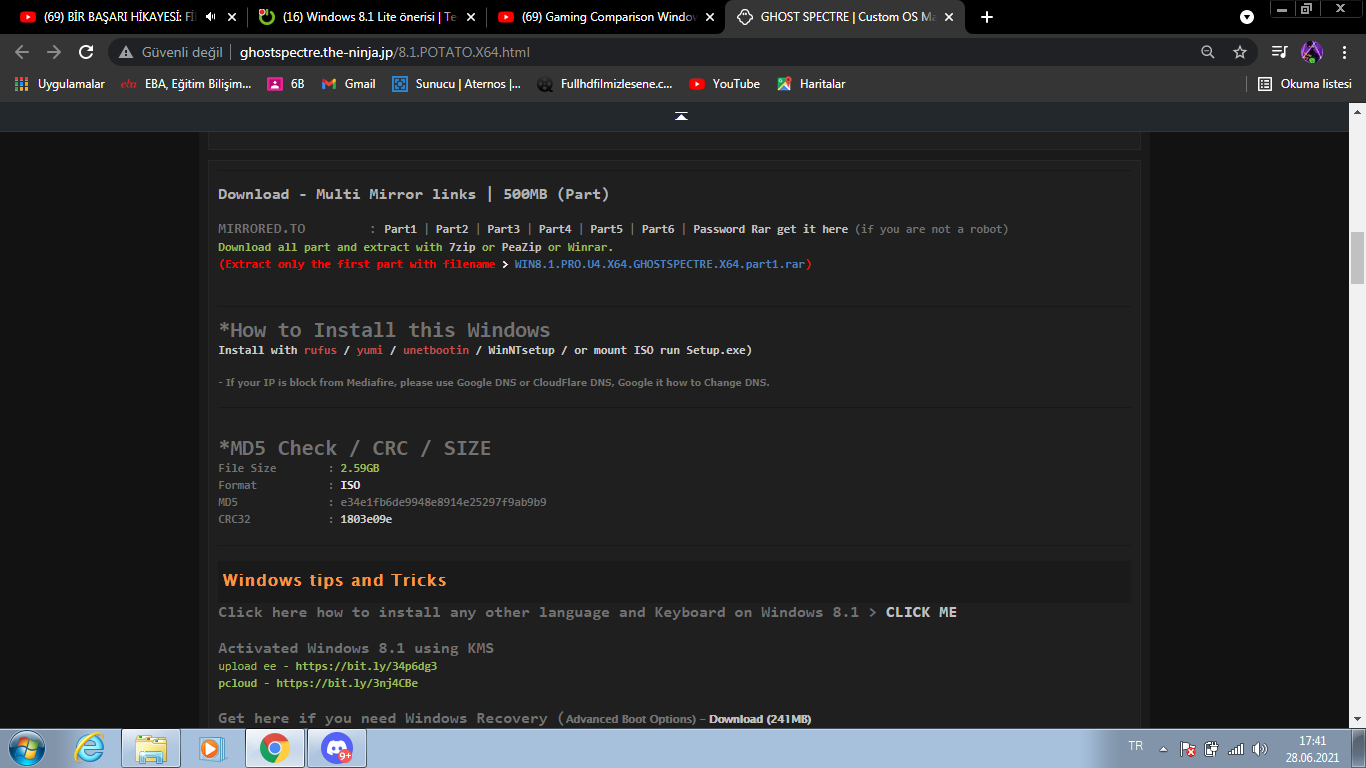Select the GHOST SPECTRE tab

[x=845, y=17]
